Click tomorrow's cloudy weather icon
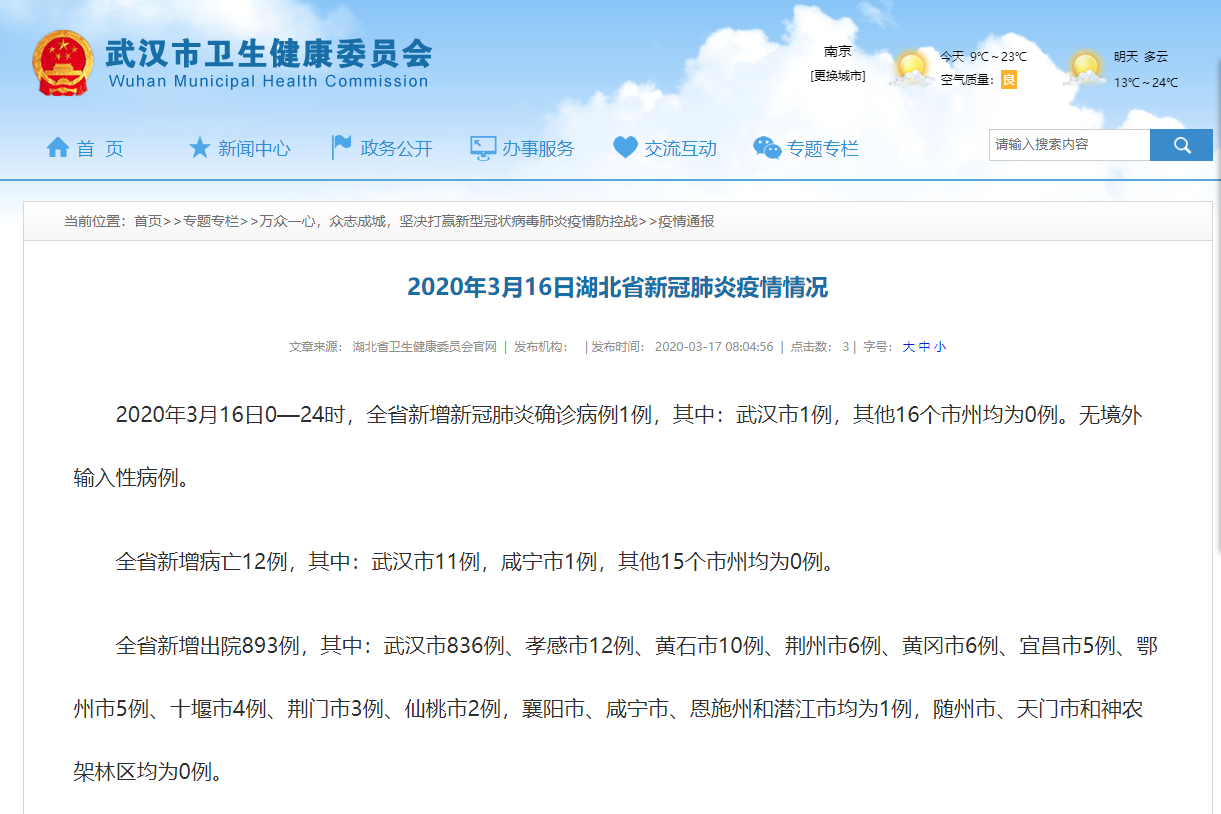 point(1086,68)
